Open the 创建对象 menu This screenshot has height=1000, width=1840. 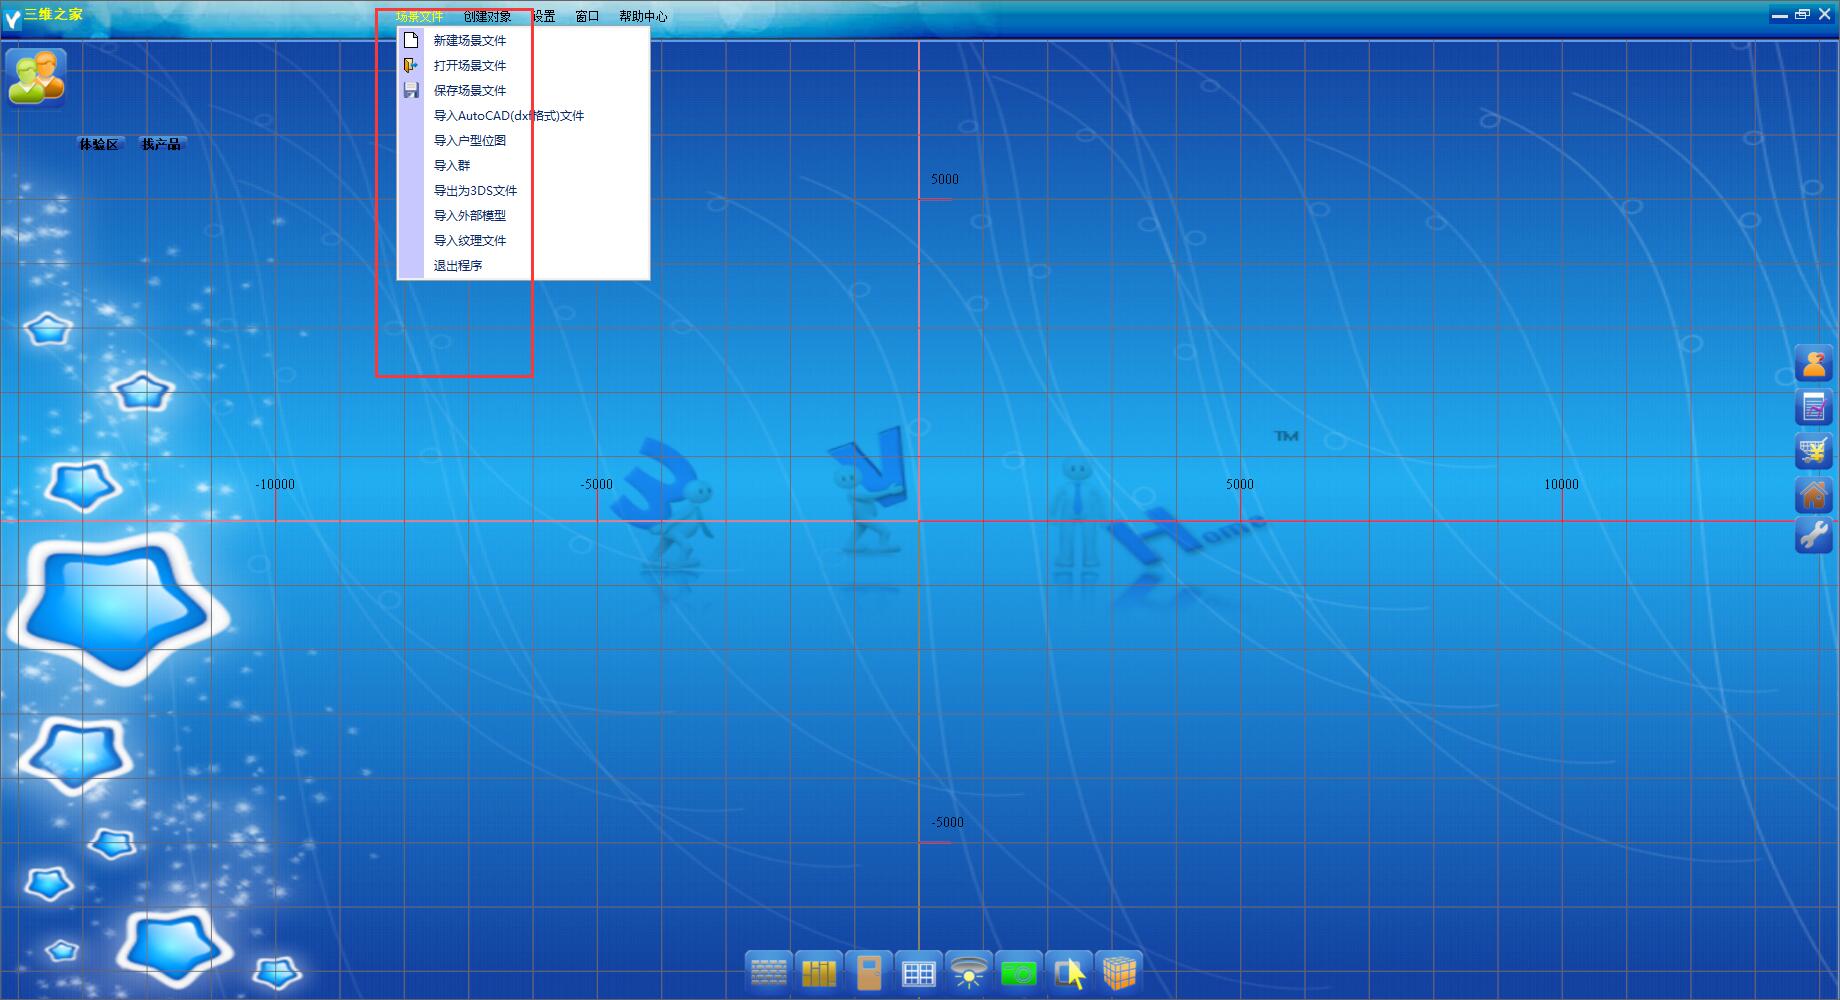pyautogui.click(x=487, y=16)
